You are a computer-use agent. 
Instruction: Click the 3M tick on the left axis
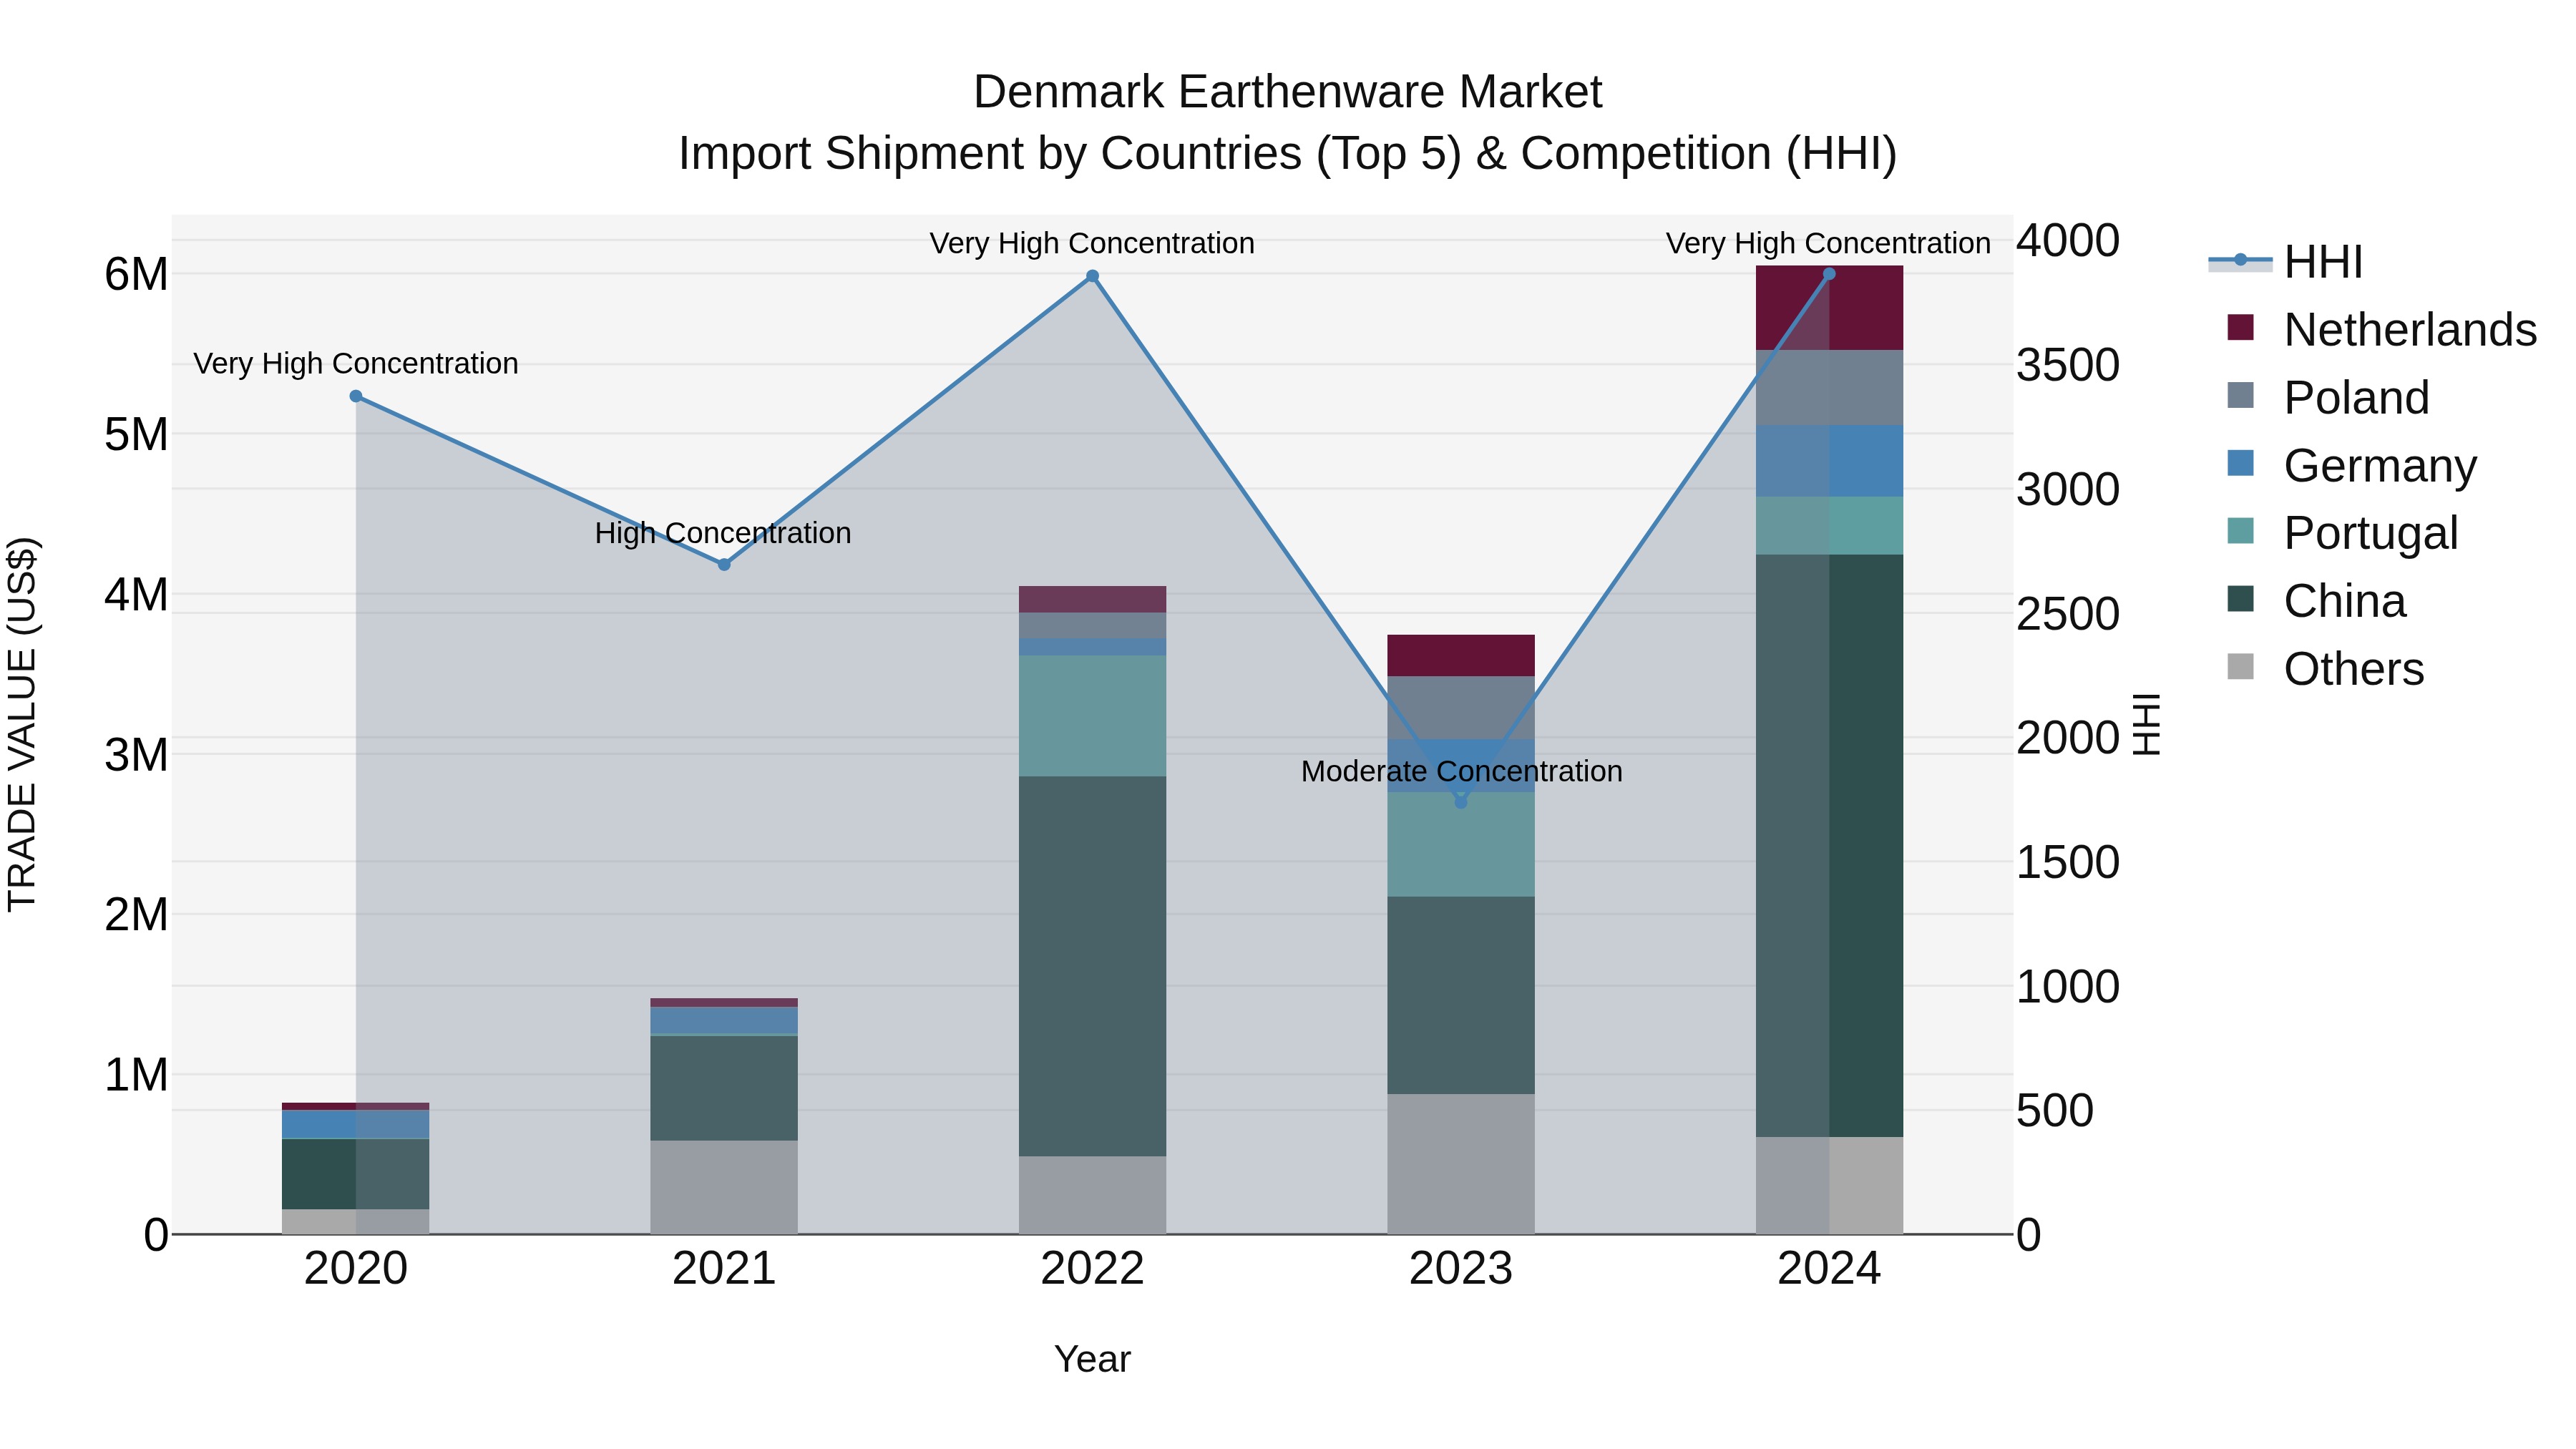point(137,755)
